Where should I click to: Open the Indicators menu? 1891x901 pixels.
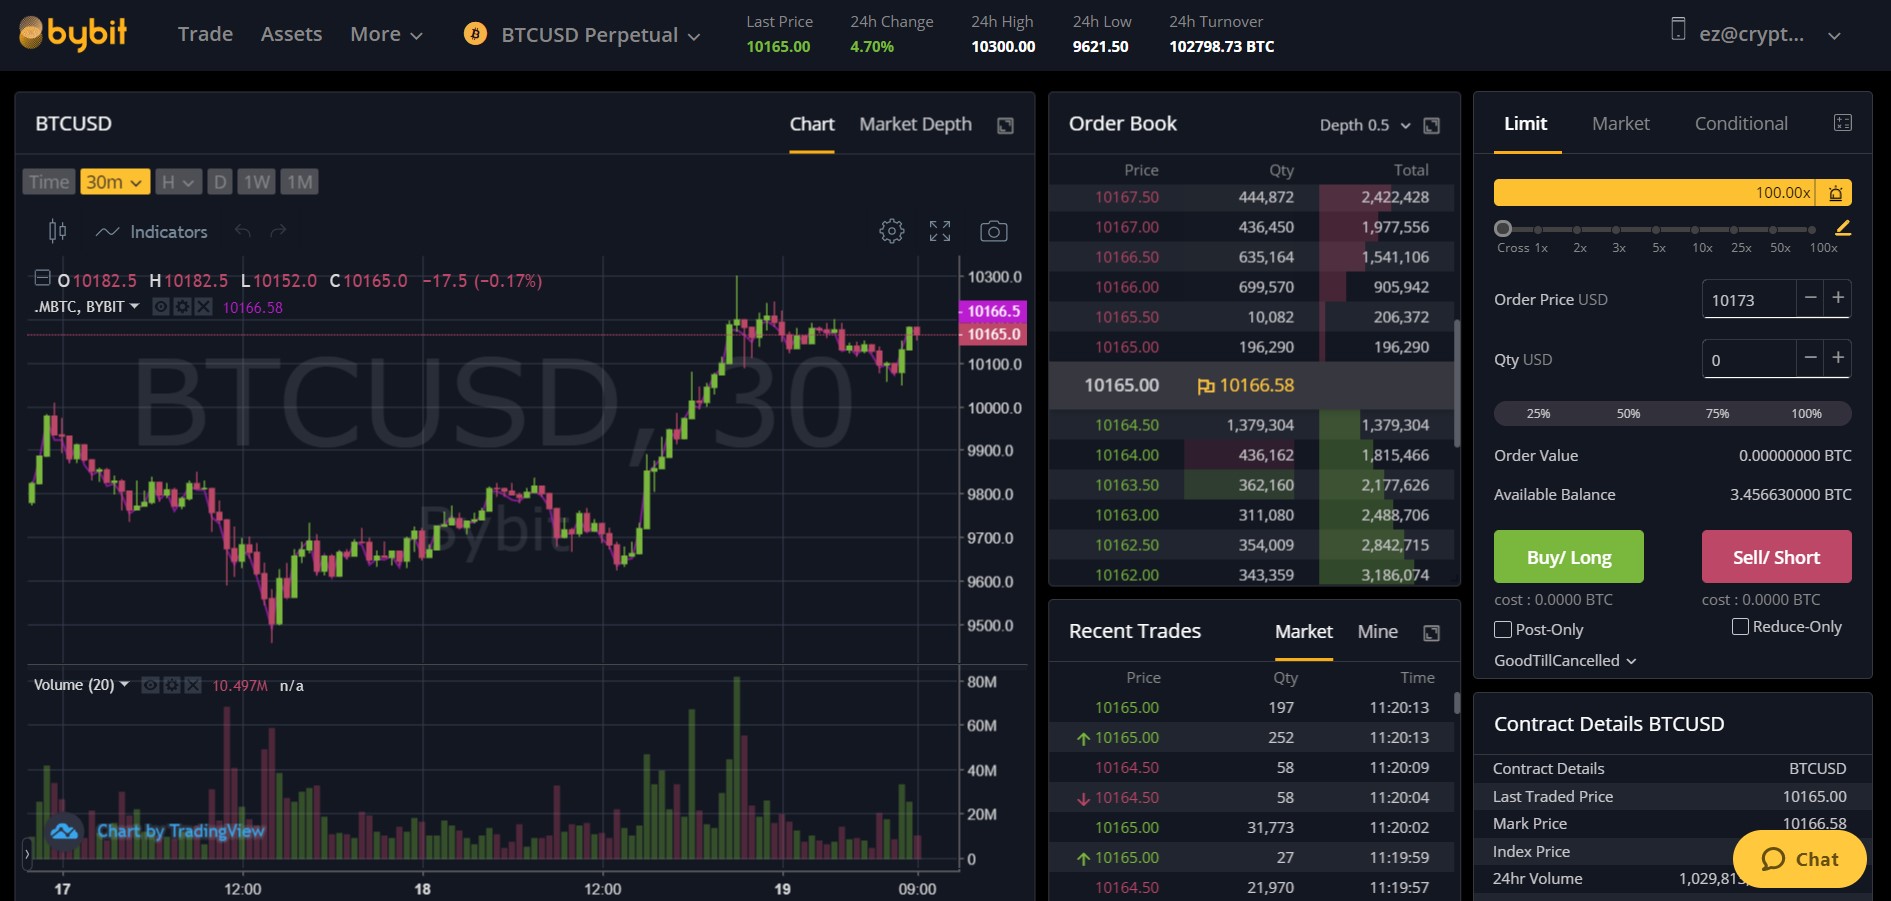coord(151,231)
